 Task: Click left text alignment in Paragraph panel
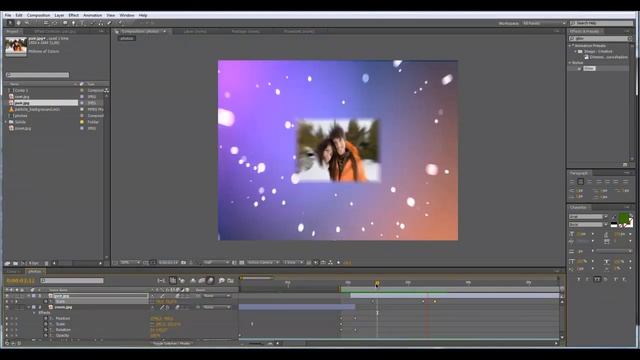pyautogui.click(x=572, y=182)
